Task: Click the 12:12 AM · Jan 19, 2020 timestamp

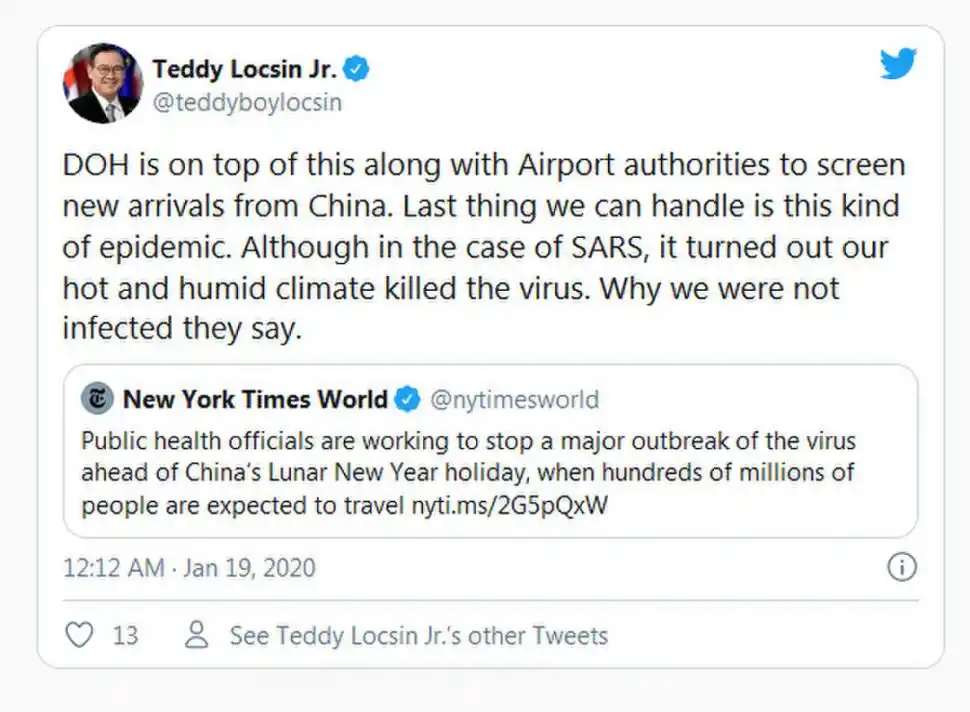Action: (189, 568)
